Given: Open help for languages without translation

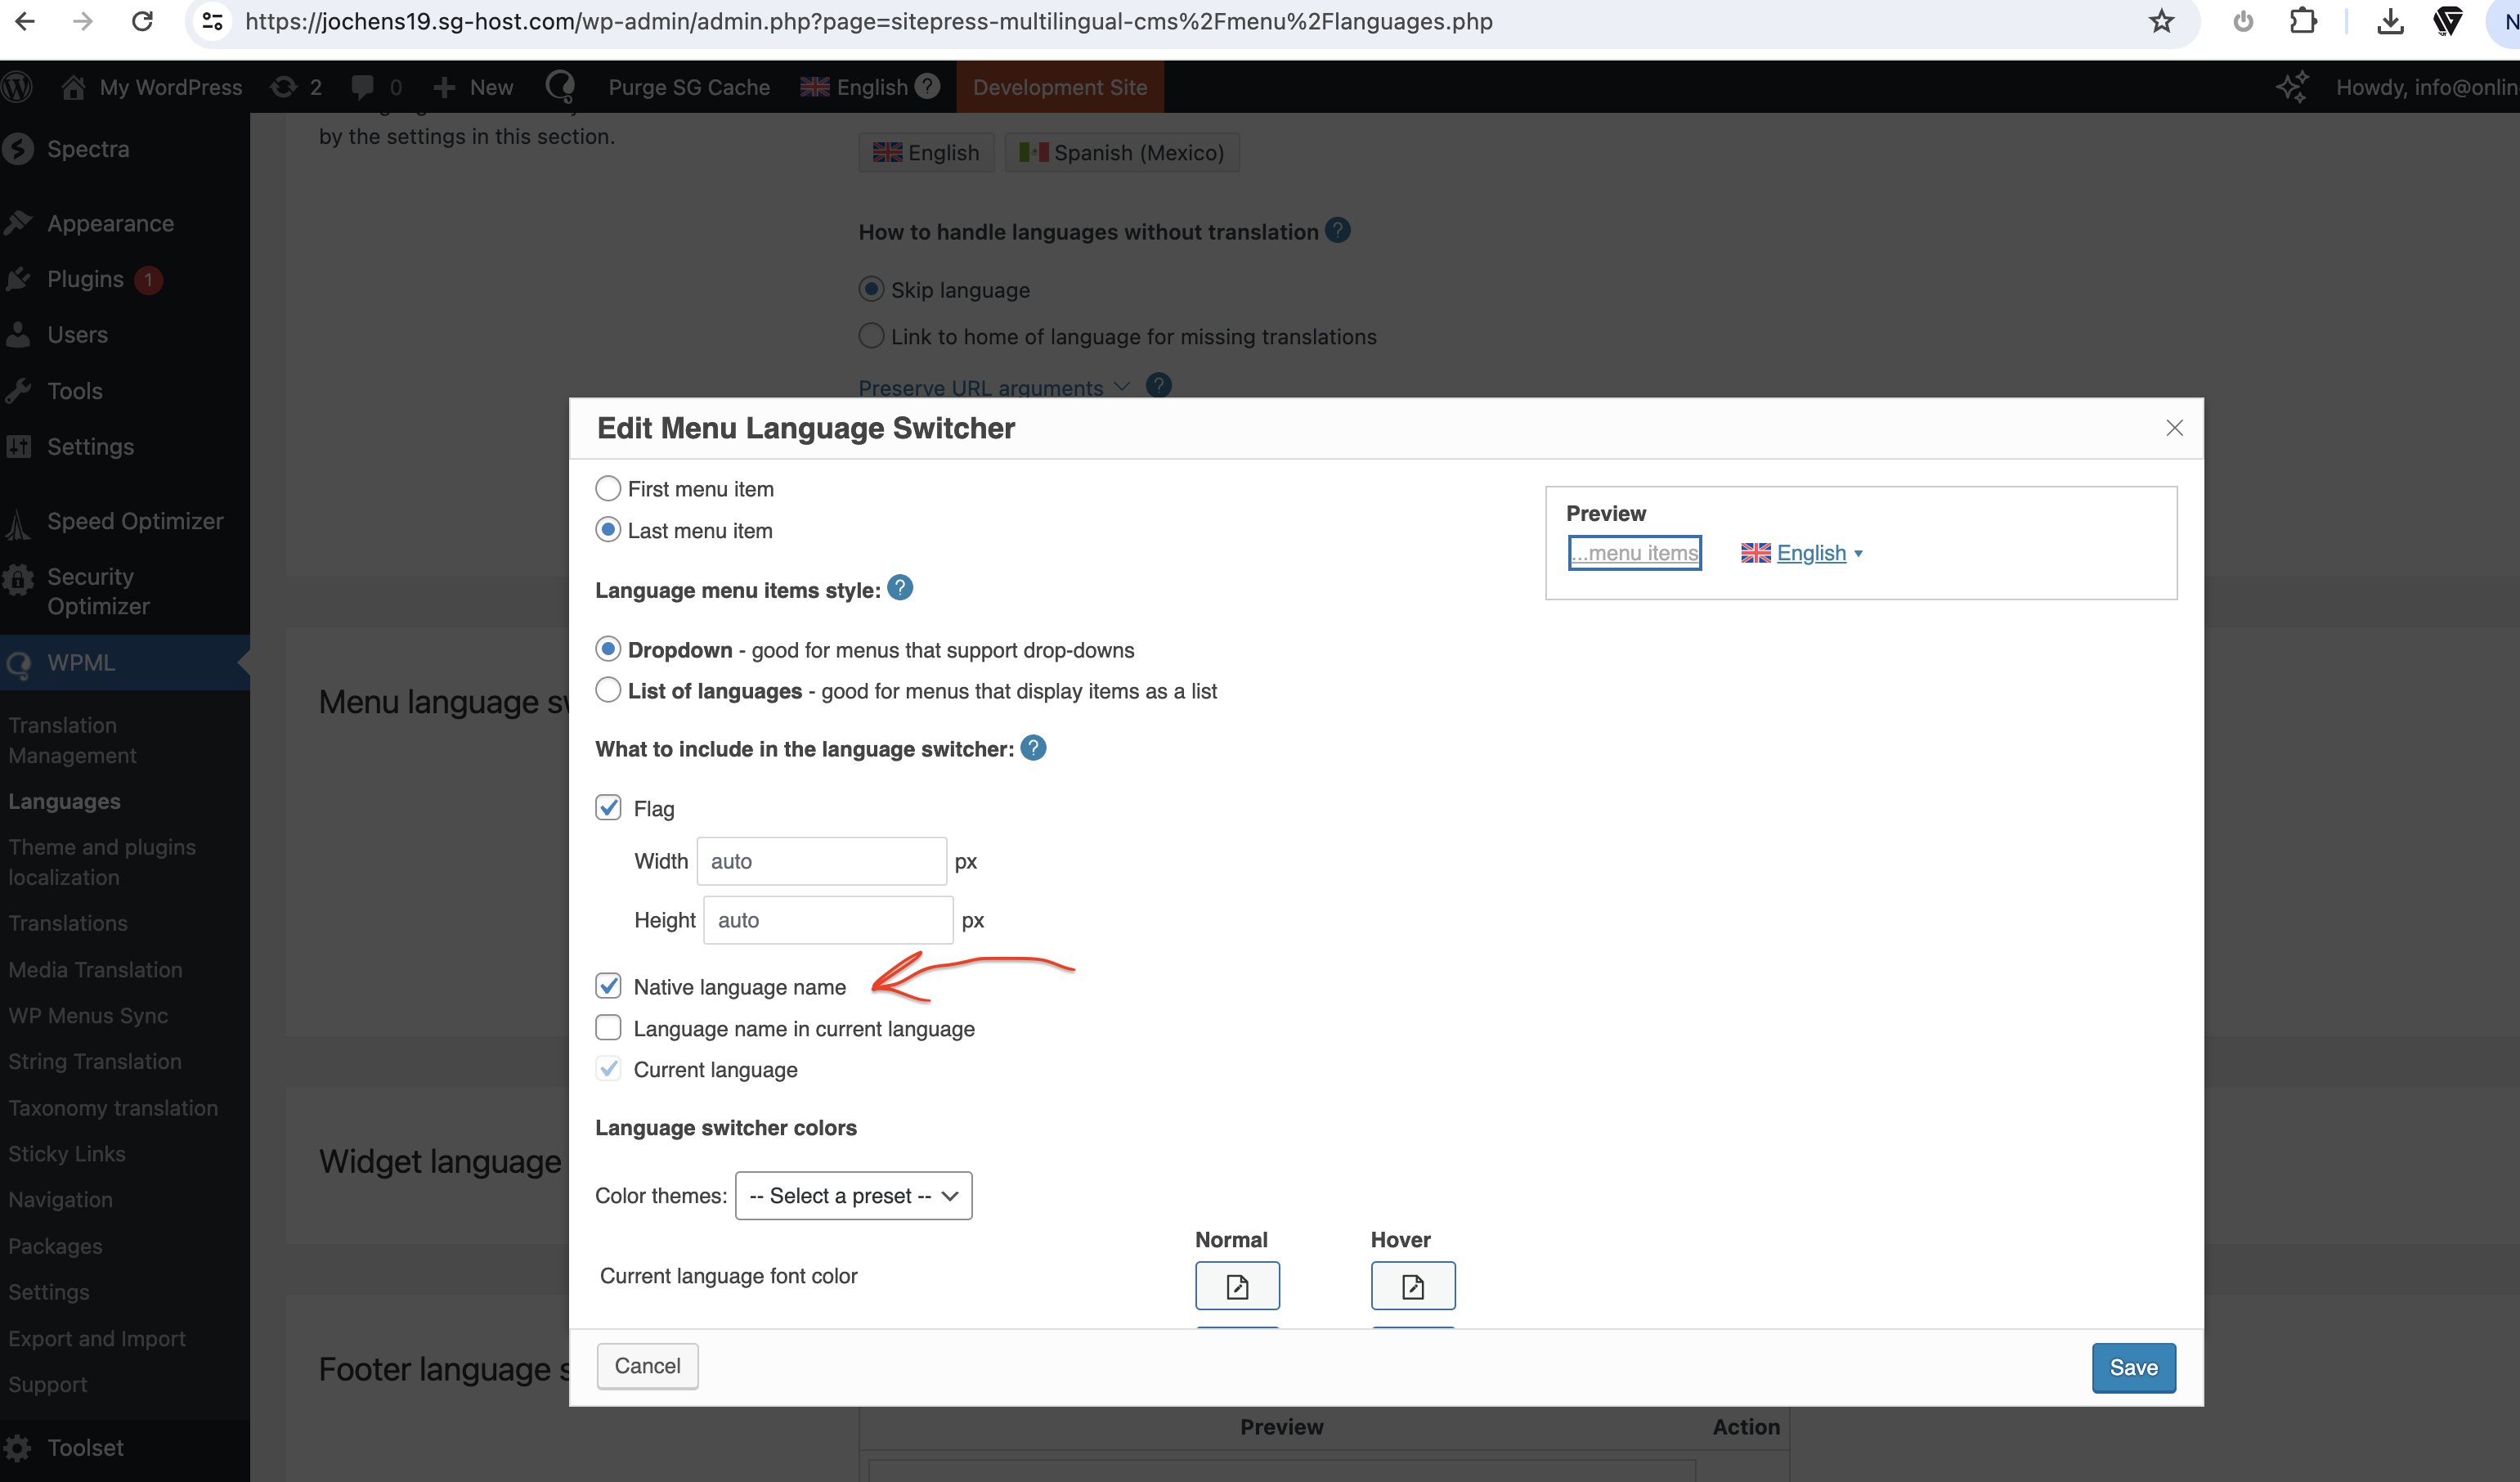Looking at the screenshot, I should tap(1338, 230).
